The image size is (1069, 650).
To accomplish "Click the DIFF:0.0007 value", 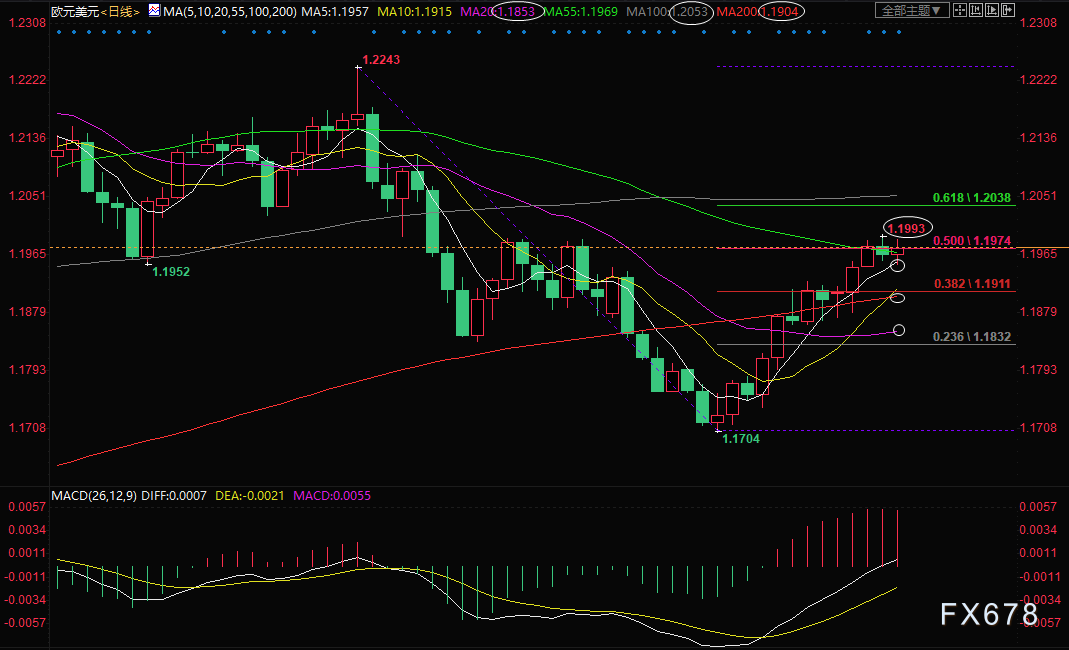I will [x=174, y=496].
